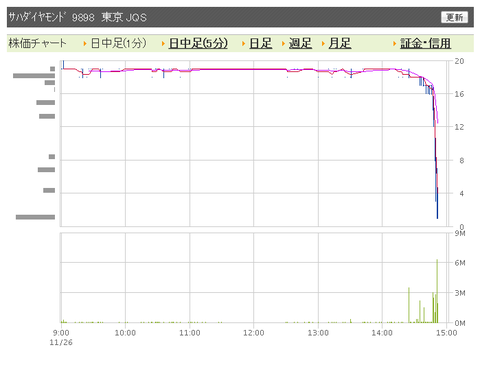This screenshot has width=480, height=367.
Task: Open the 日中足(5分) chart link
Action: (x=198, y=43)
